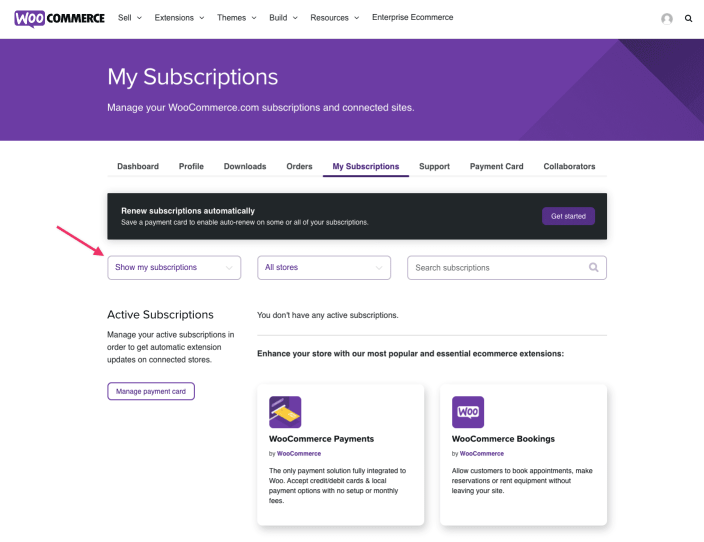704x542 pixels.
Task: Switch to the Dashboard tab
Action: [x=138, y=167]
